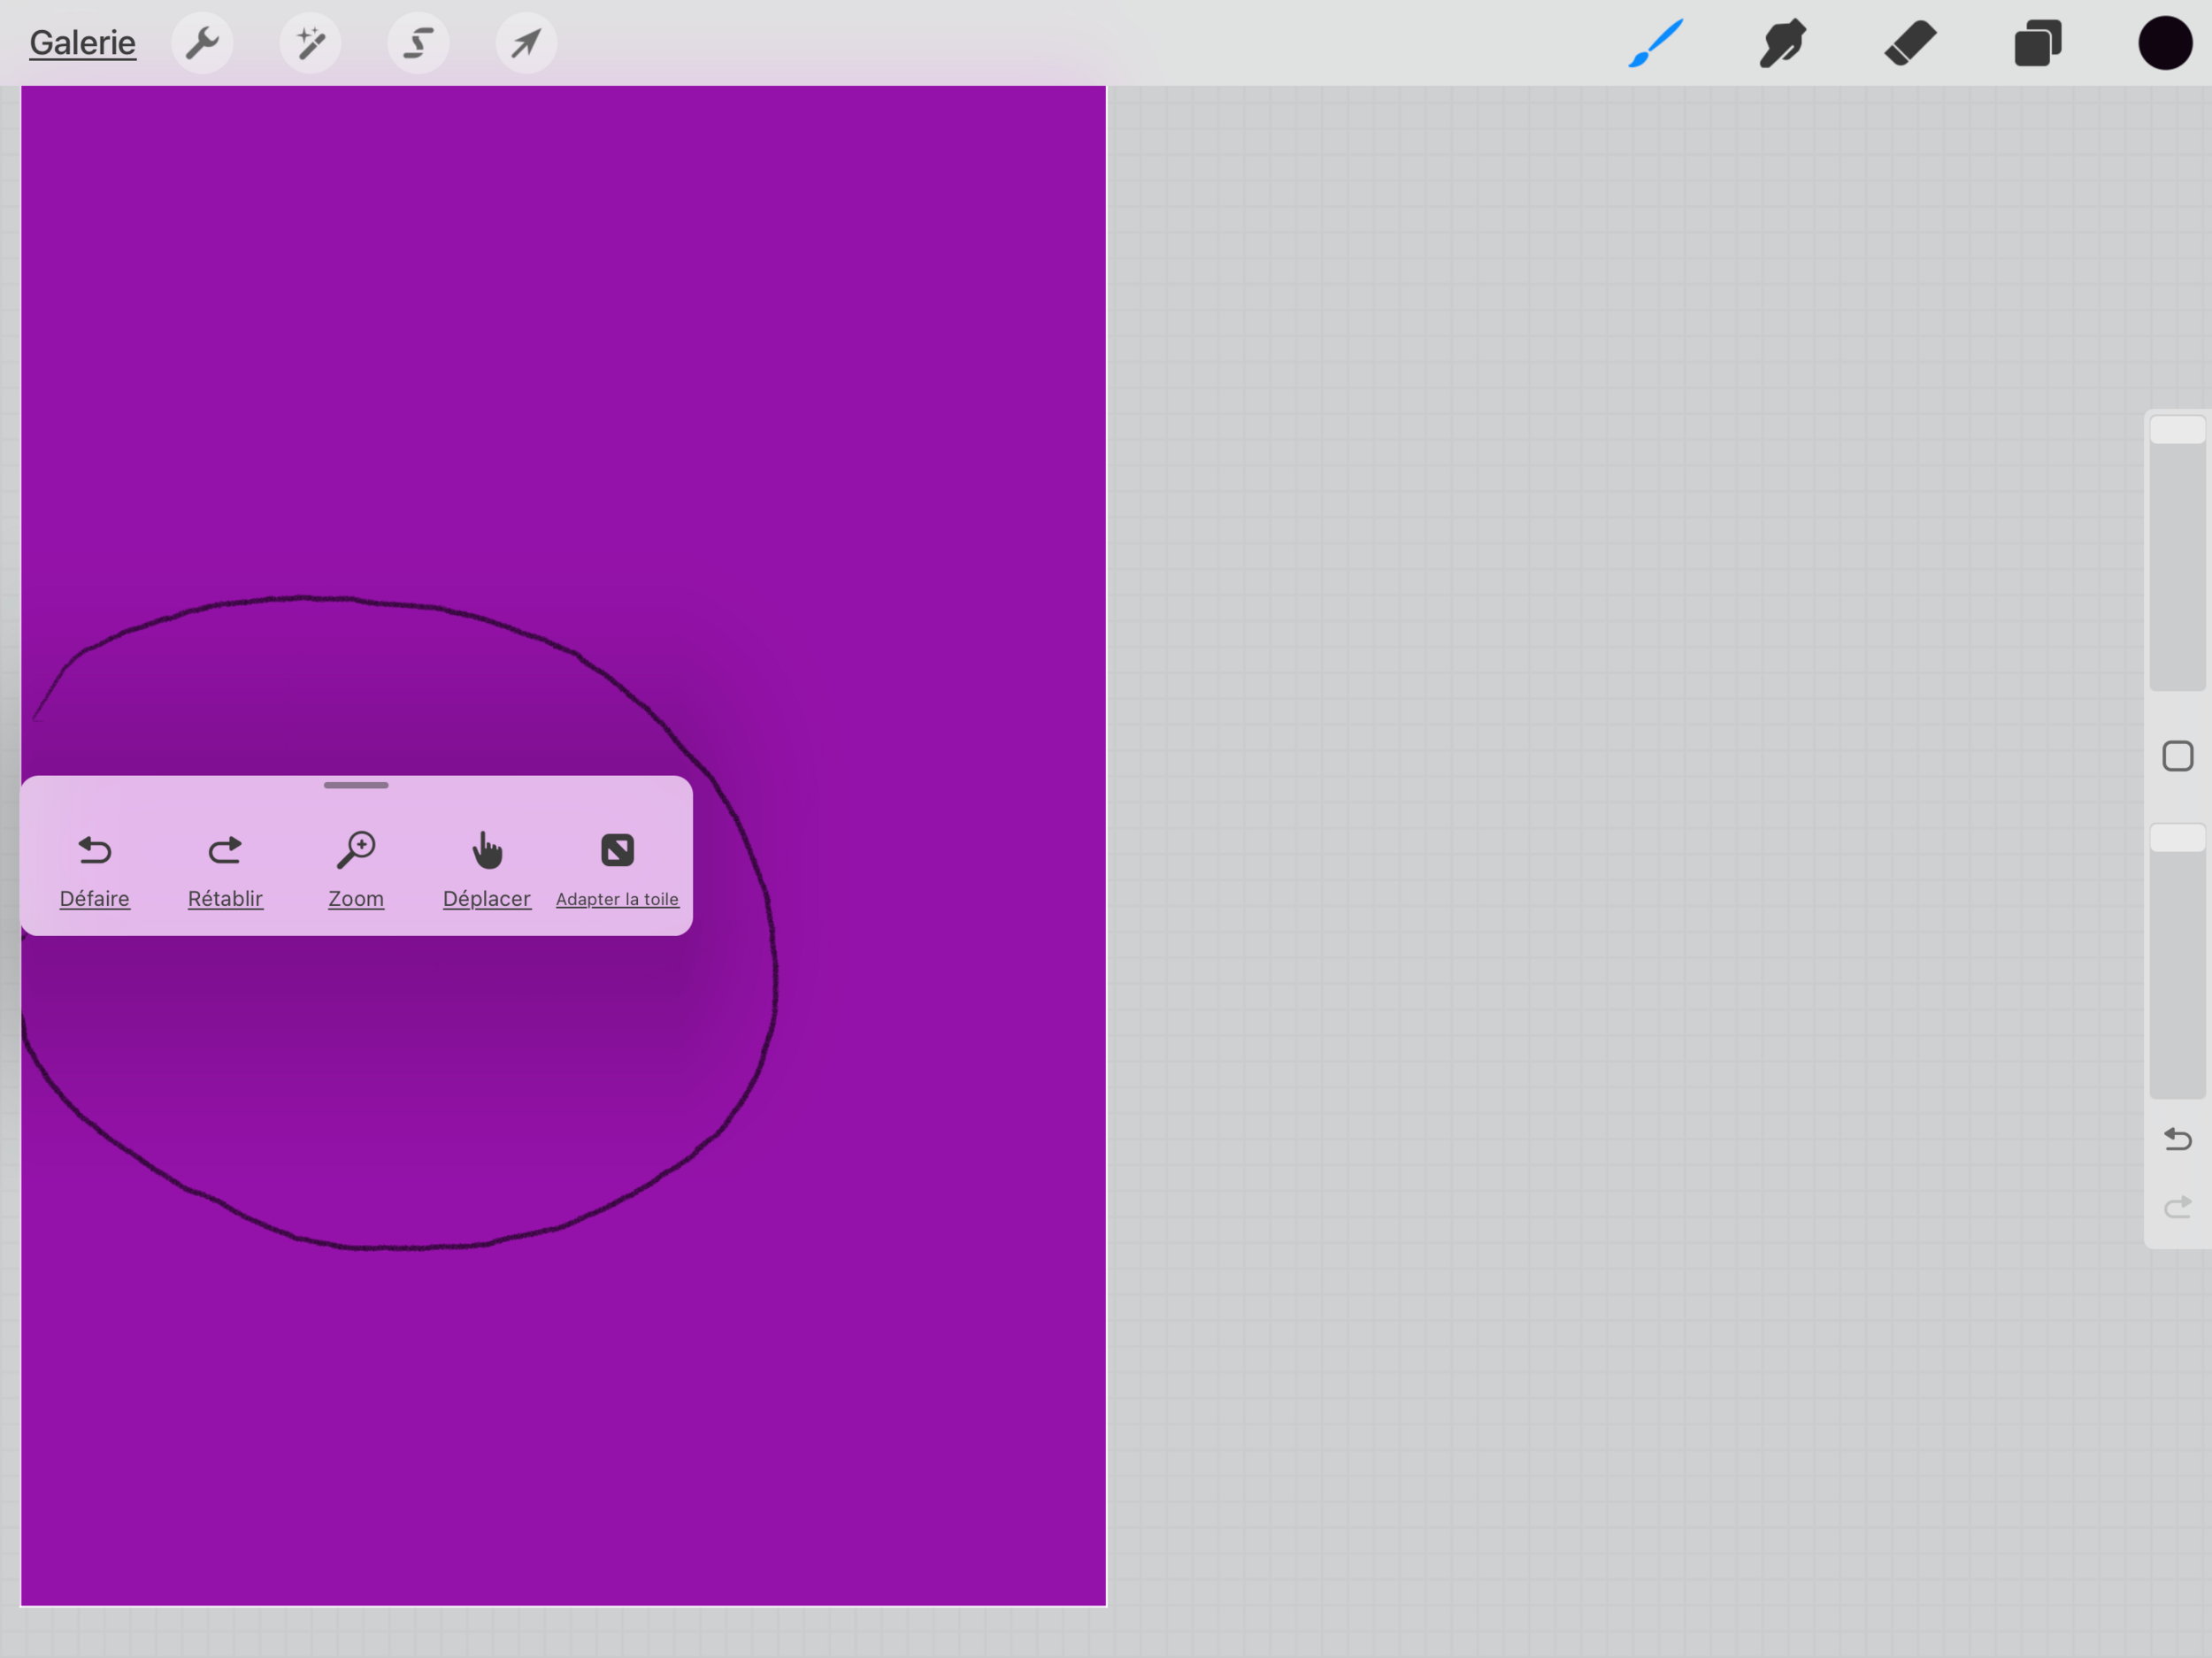Viewport: 2212px width, 1658px height.
Task: Tap the brush size slider handle
Action: (2177, 430)
